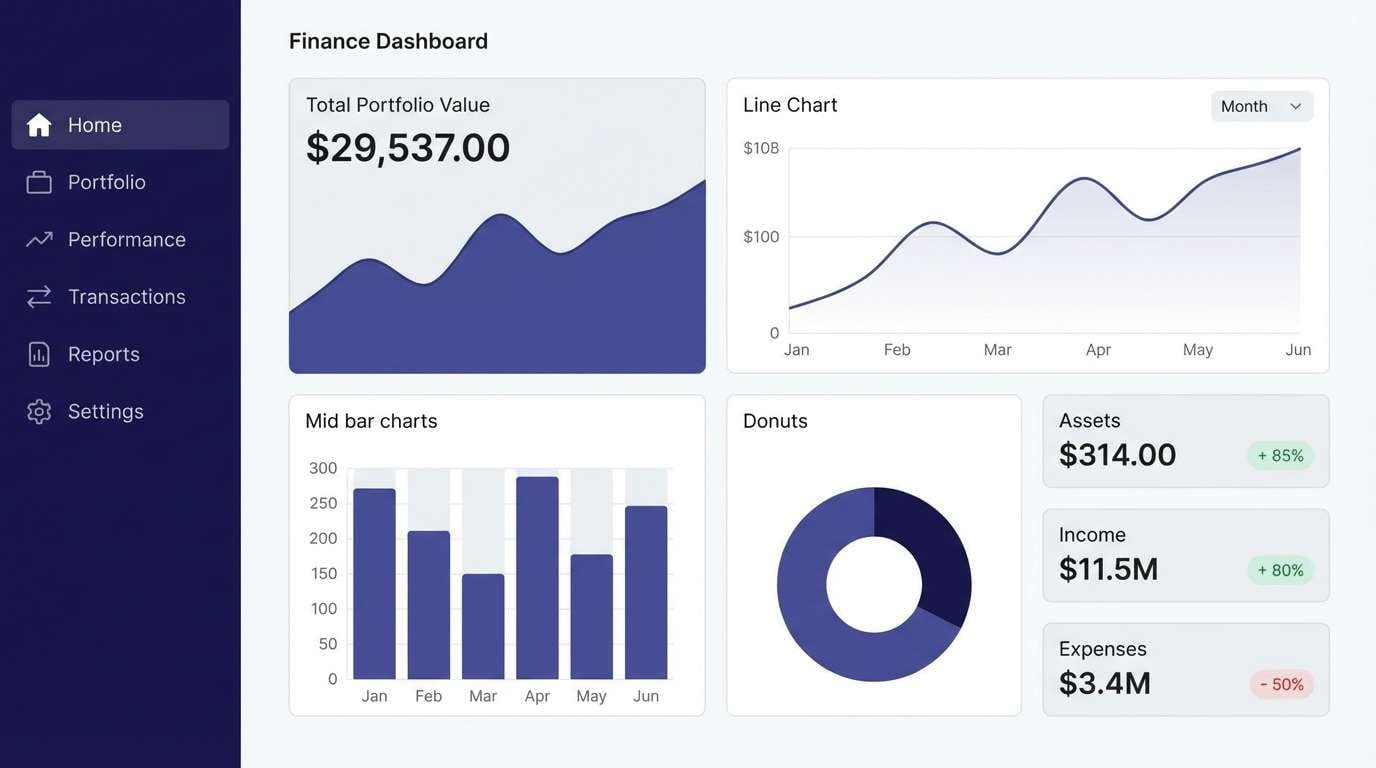This screenshot has width=1376, height=768.
Task: Expand the Line Chart time period selector
Action: point(1262,106)
